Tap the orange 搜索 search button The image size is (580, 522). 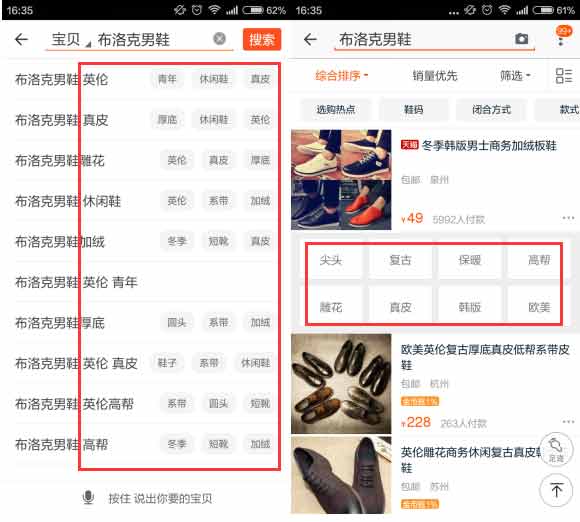[x=262, y=39]
